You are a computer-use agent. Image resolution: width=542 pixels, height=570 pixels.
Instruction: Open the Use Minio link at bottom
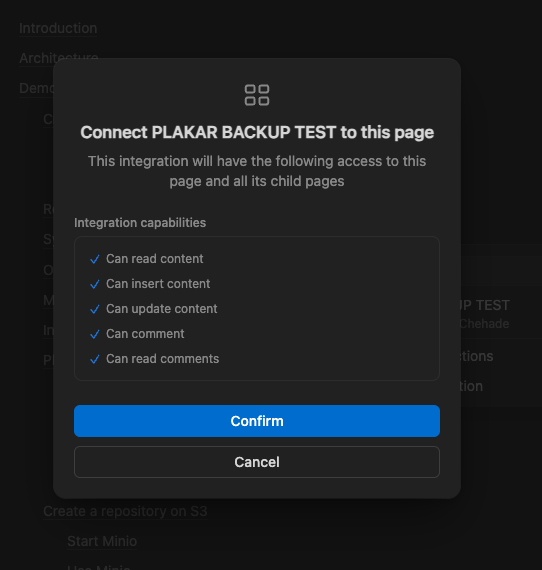[99, 566]
